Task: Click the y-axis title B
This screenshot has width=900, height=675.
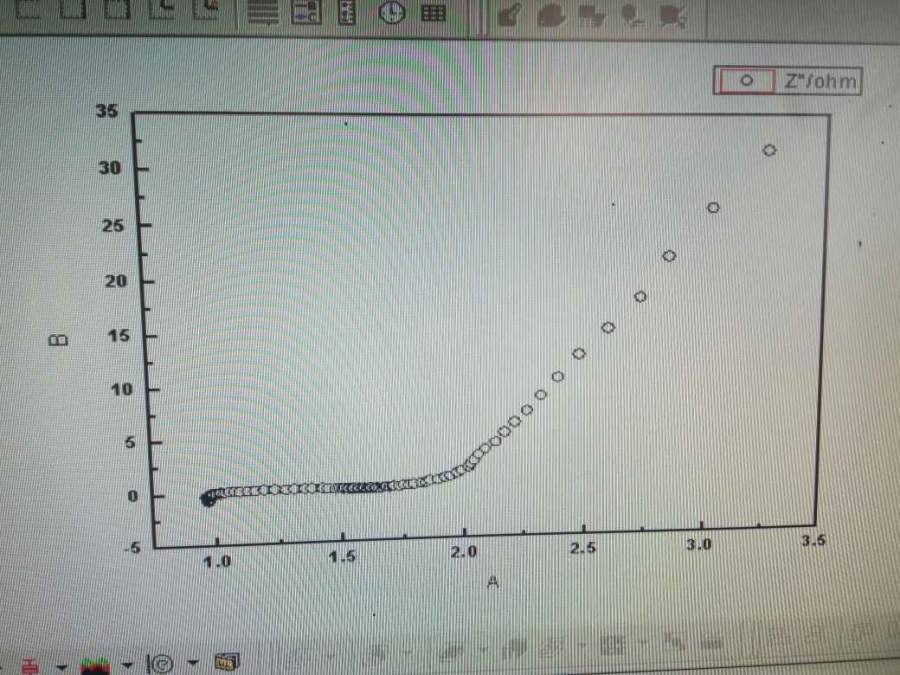Action: click(x=58, y=340)
